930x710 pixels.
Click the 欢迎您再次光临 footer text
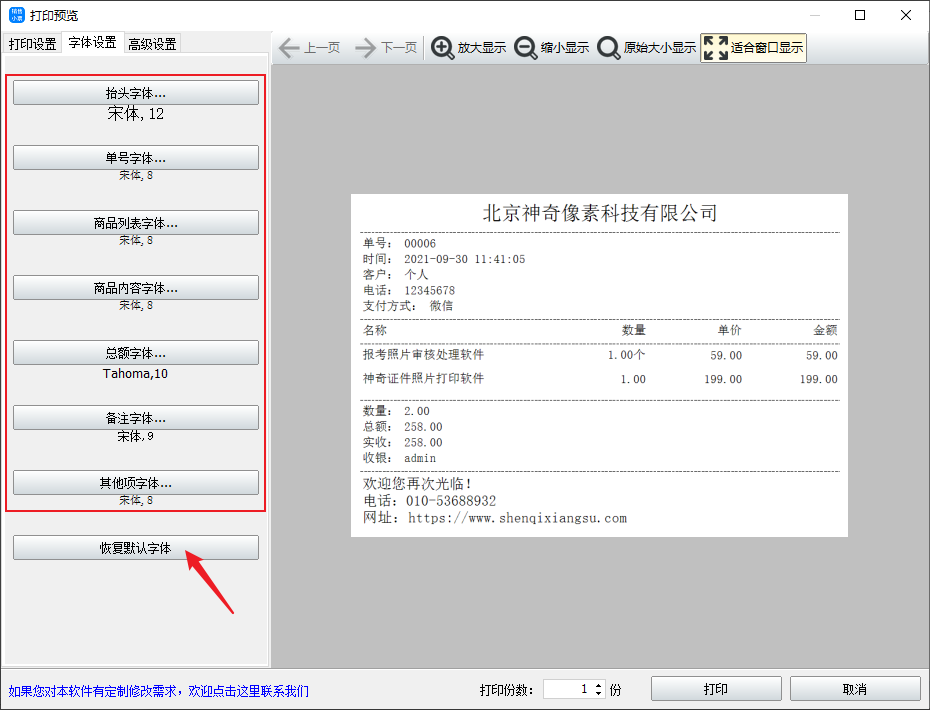[417, 483]
